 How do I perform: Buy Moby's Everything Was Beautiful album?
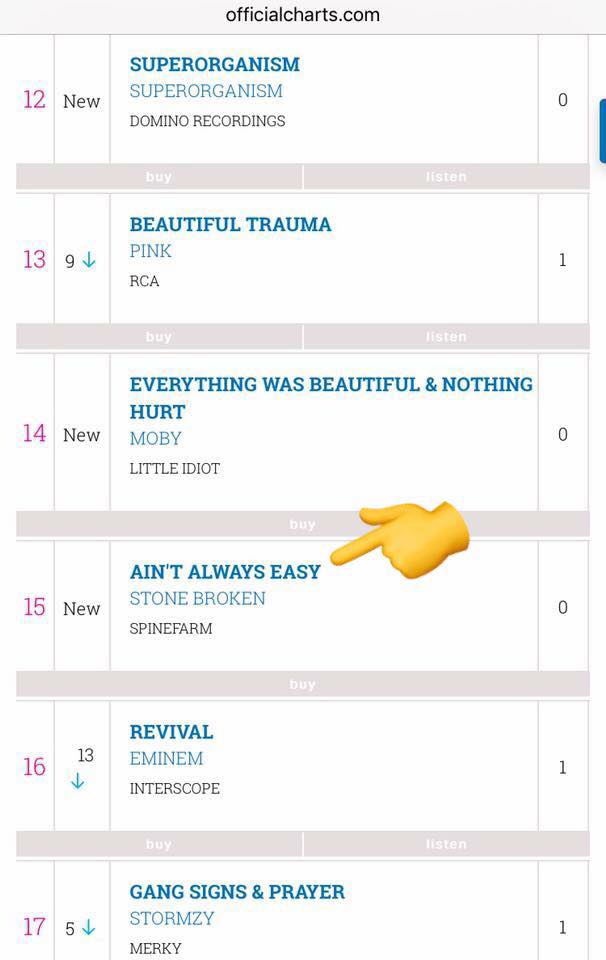303,524
